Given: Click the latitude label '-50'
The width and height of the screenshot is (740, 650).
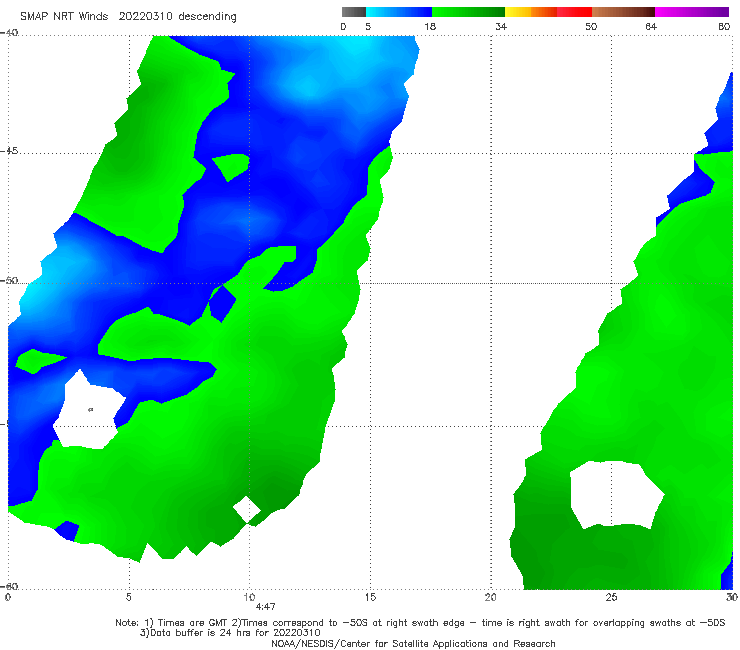Looking at the screenshot, I should [9, 281].
